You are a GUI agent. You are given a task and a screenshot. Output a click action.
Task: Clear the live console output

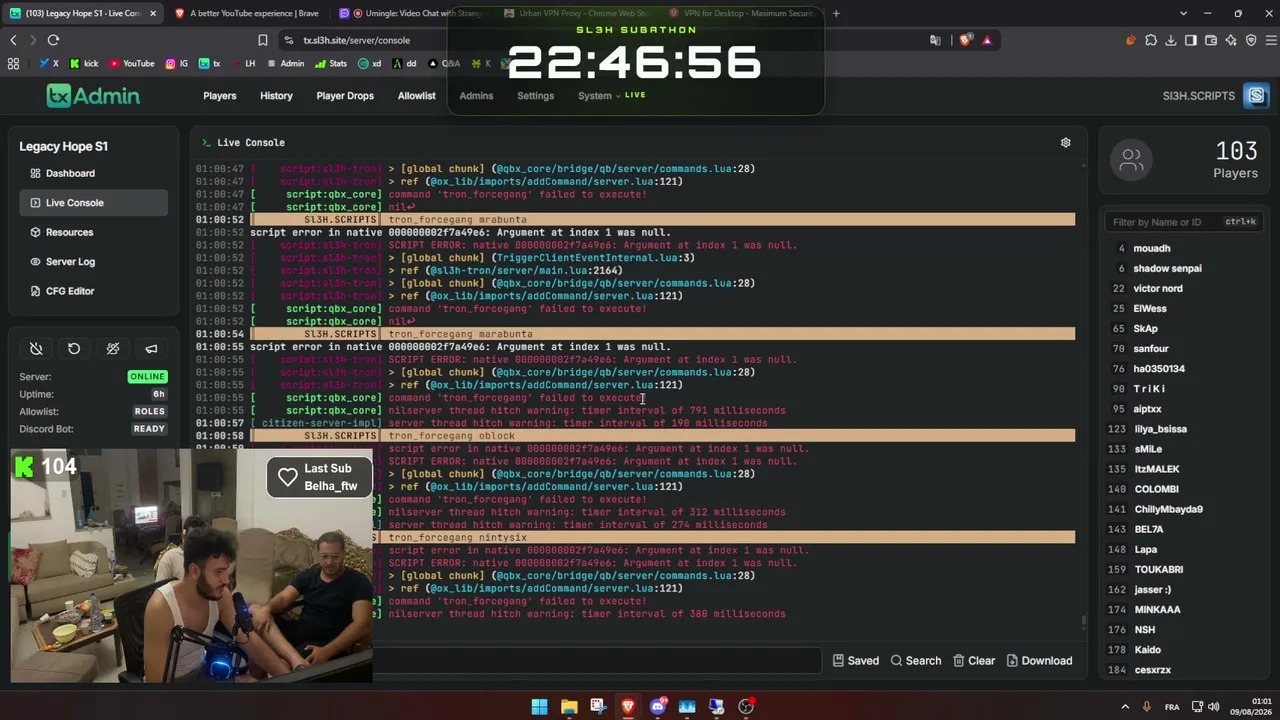pos(974,661)
